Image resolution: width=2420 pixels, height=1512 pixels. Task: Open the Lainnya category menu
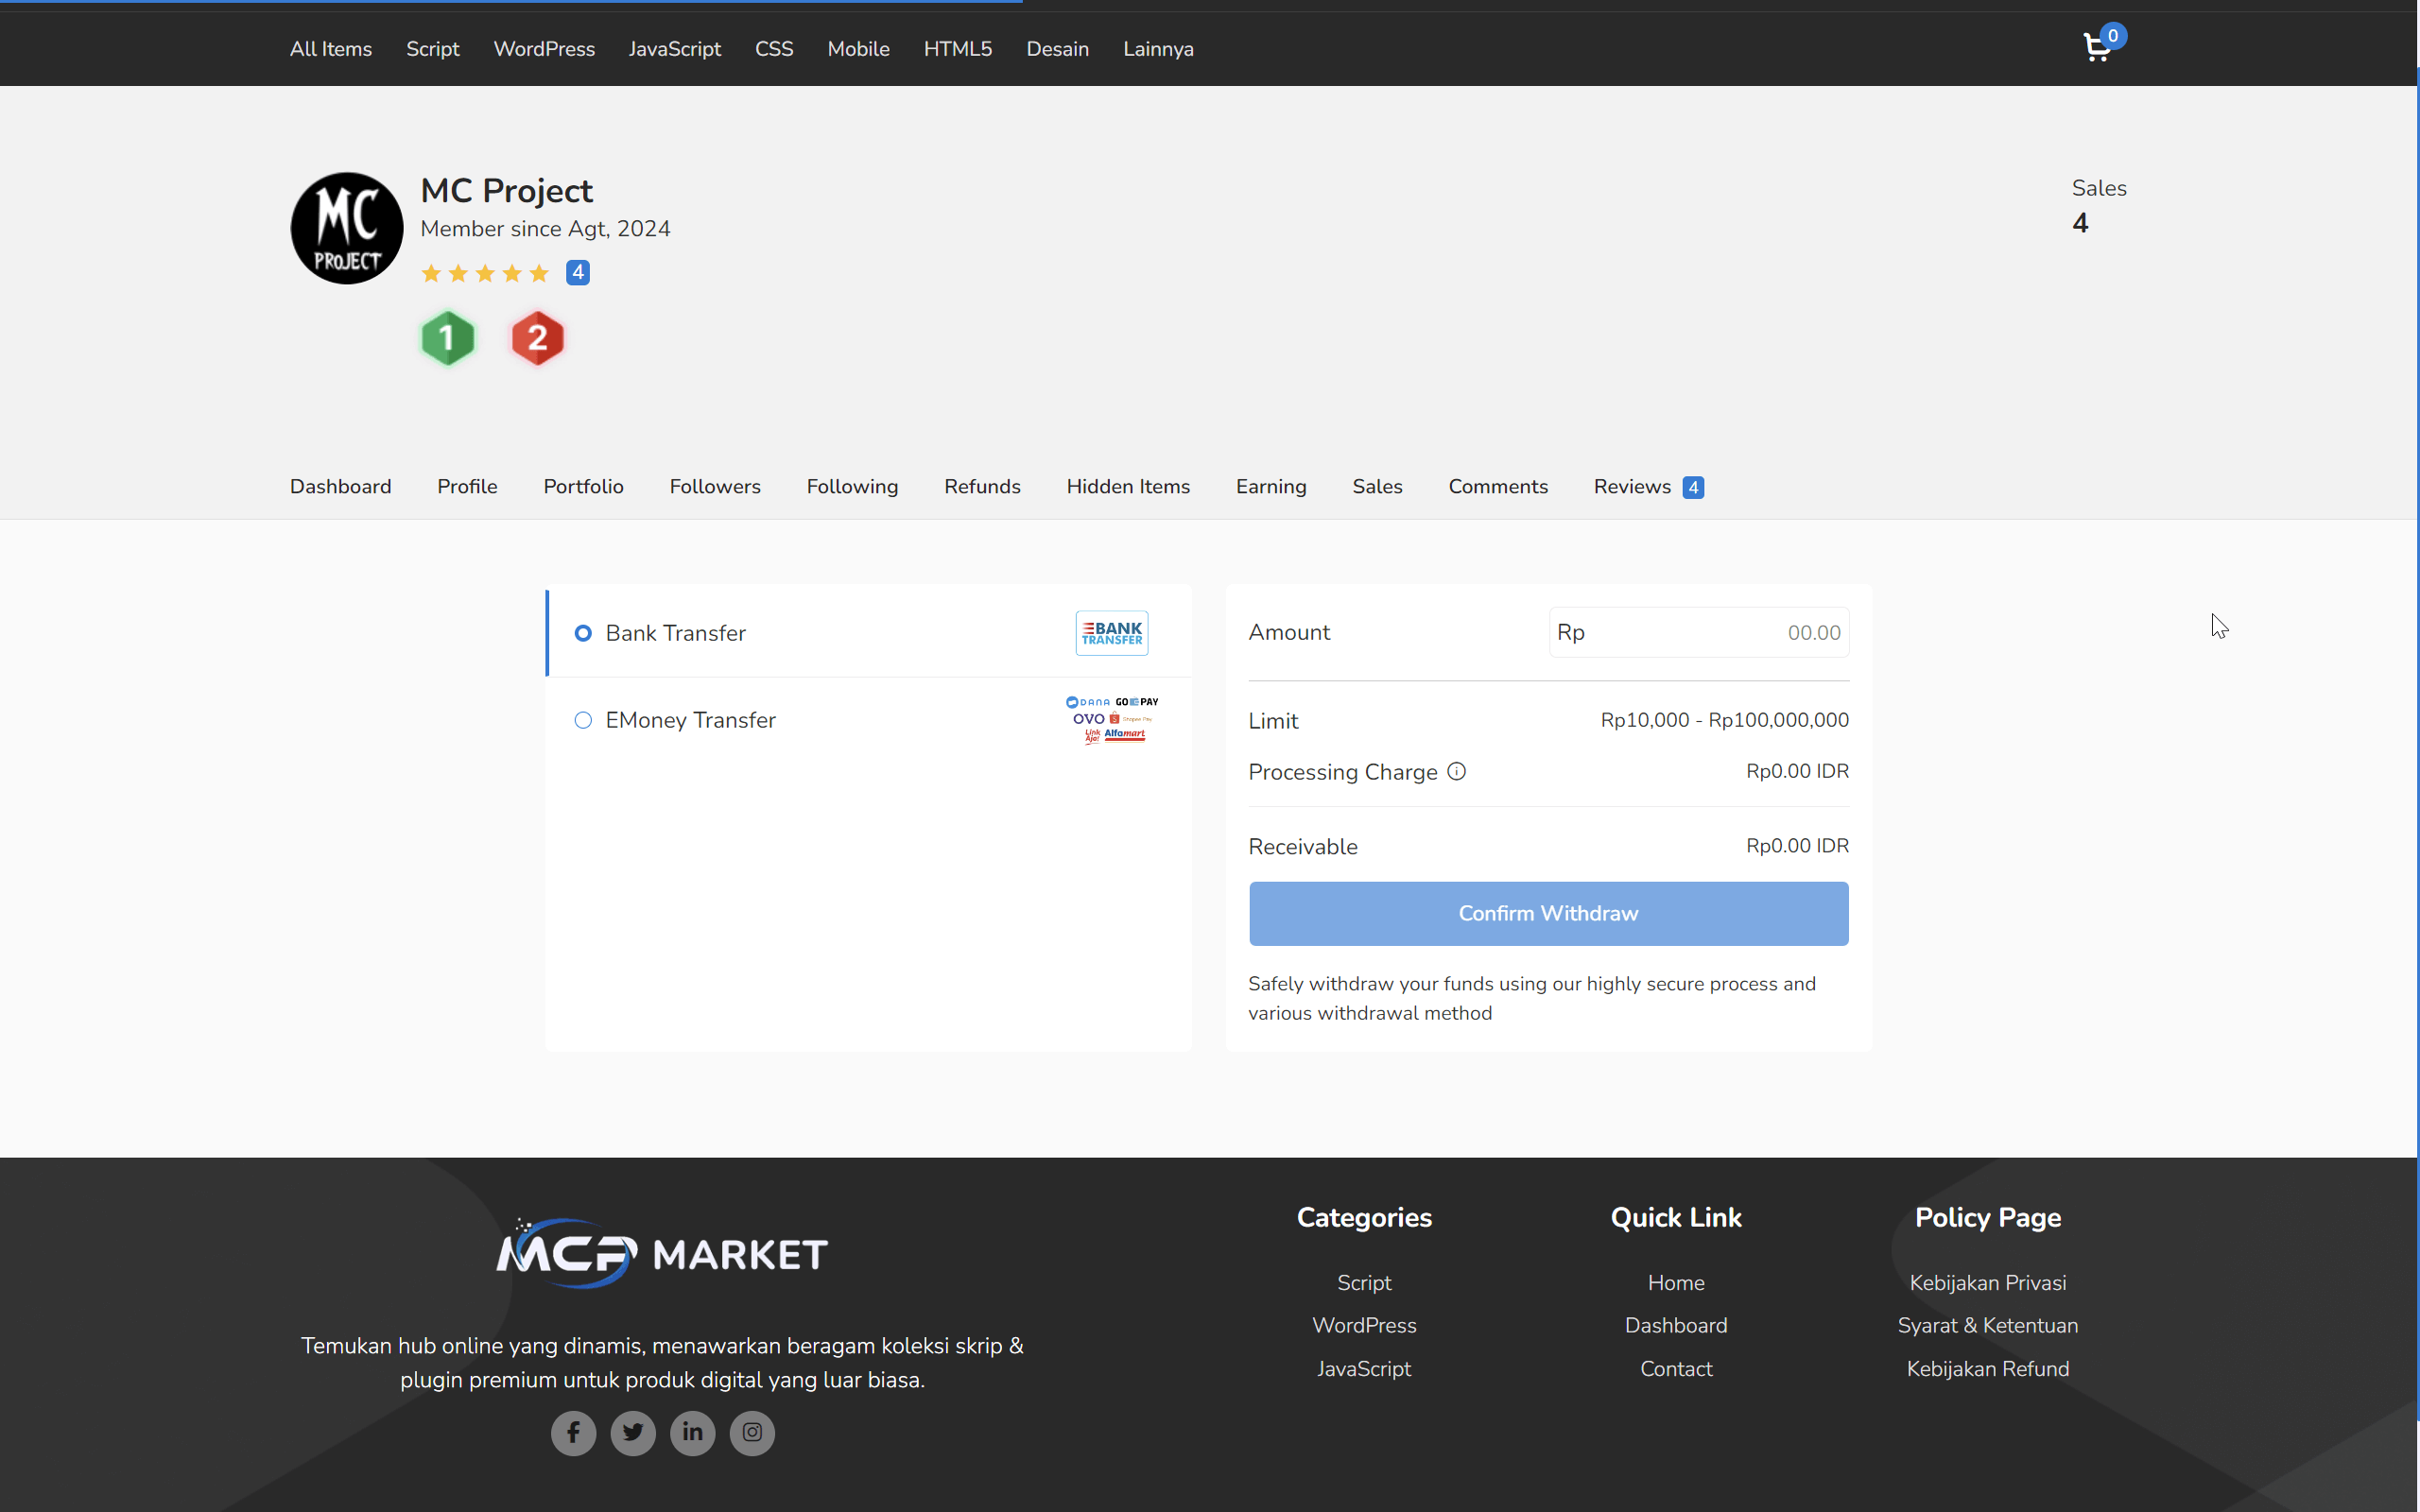click(x=1157, y=48)
